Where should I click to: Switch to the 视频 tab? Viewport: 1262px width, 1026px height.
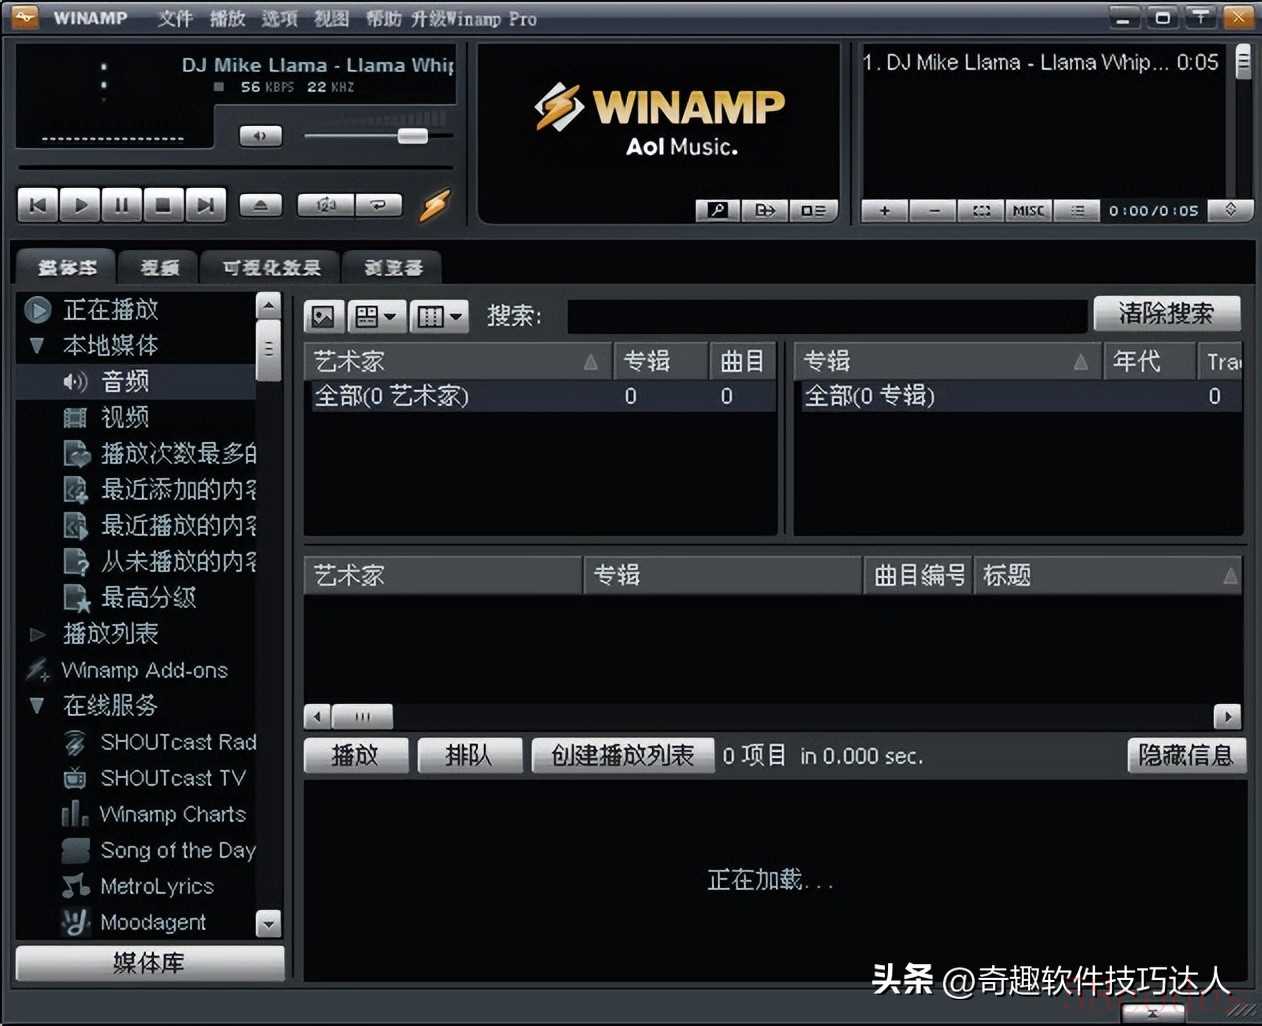click(x=159, y=267)
